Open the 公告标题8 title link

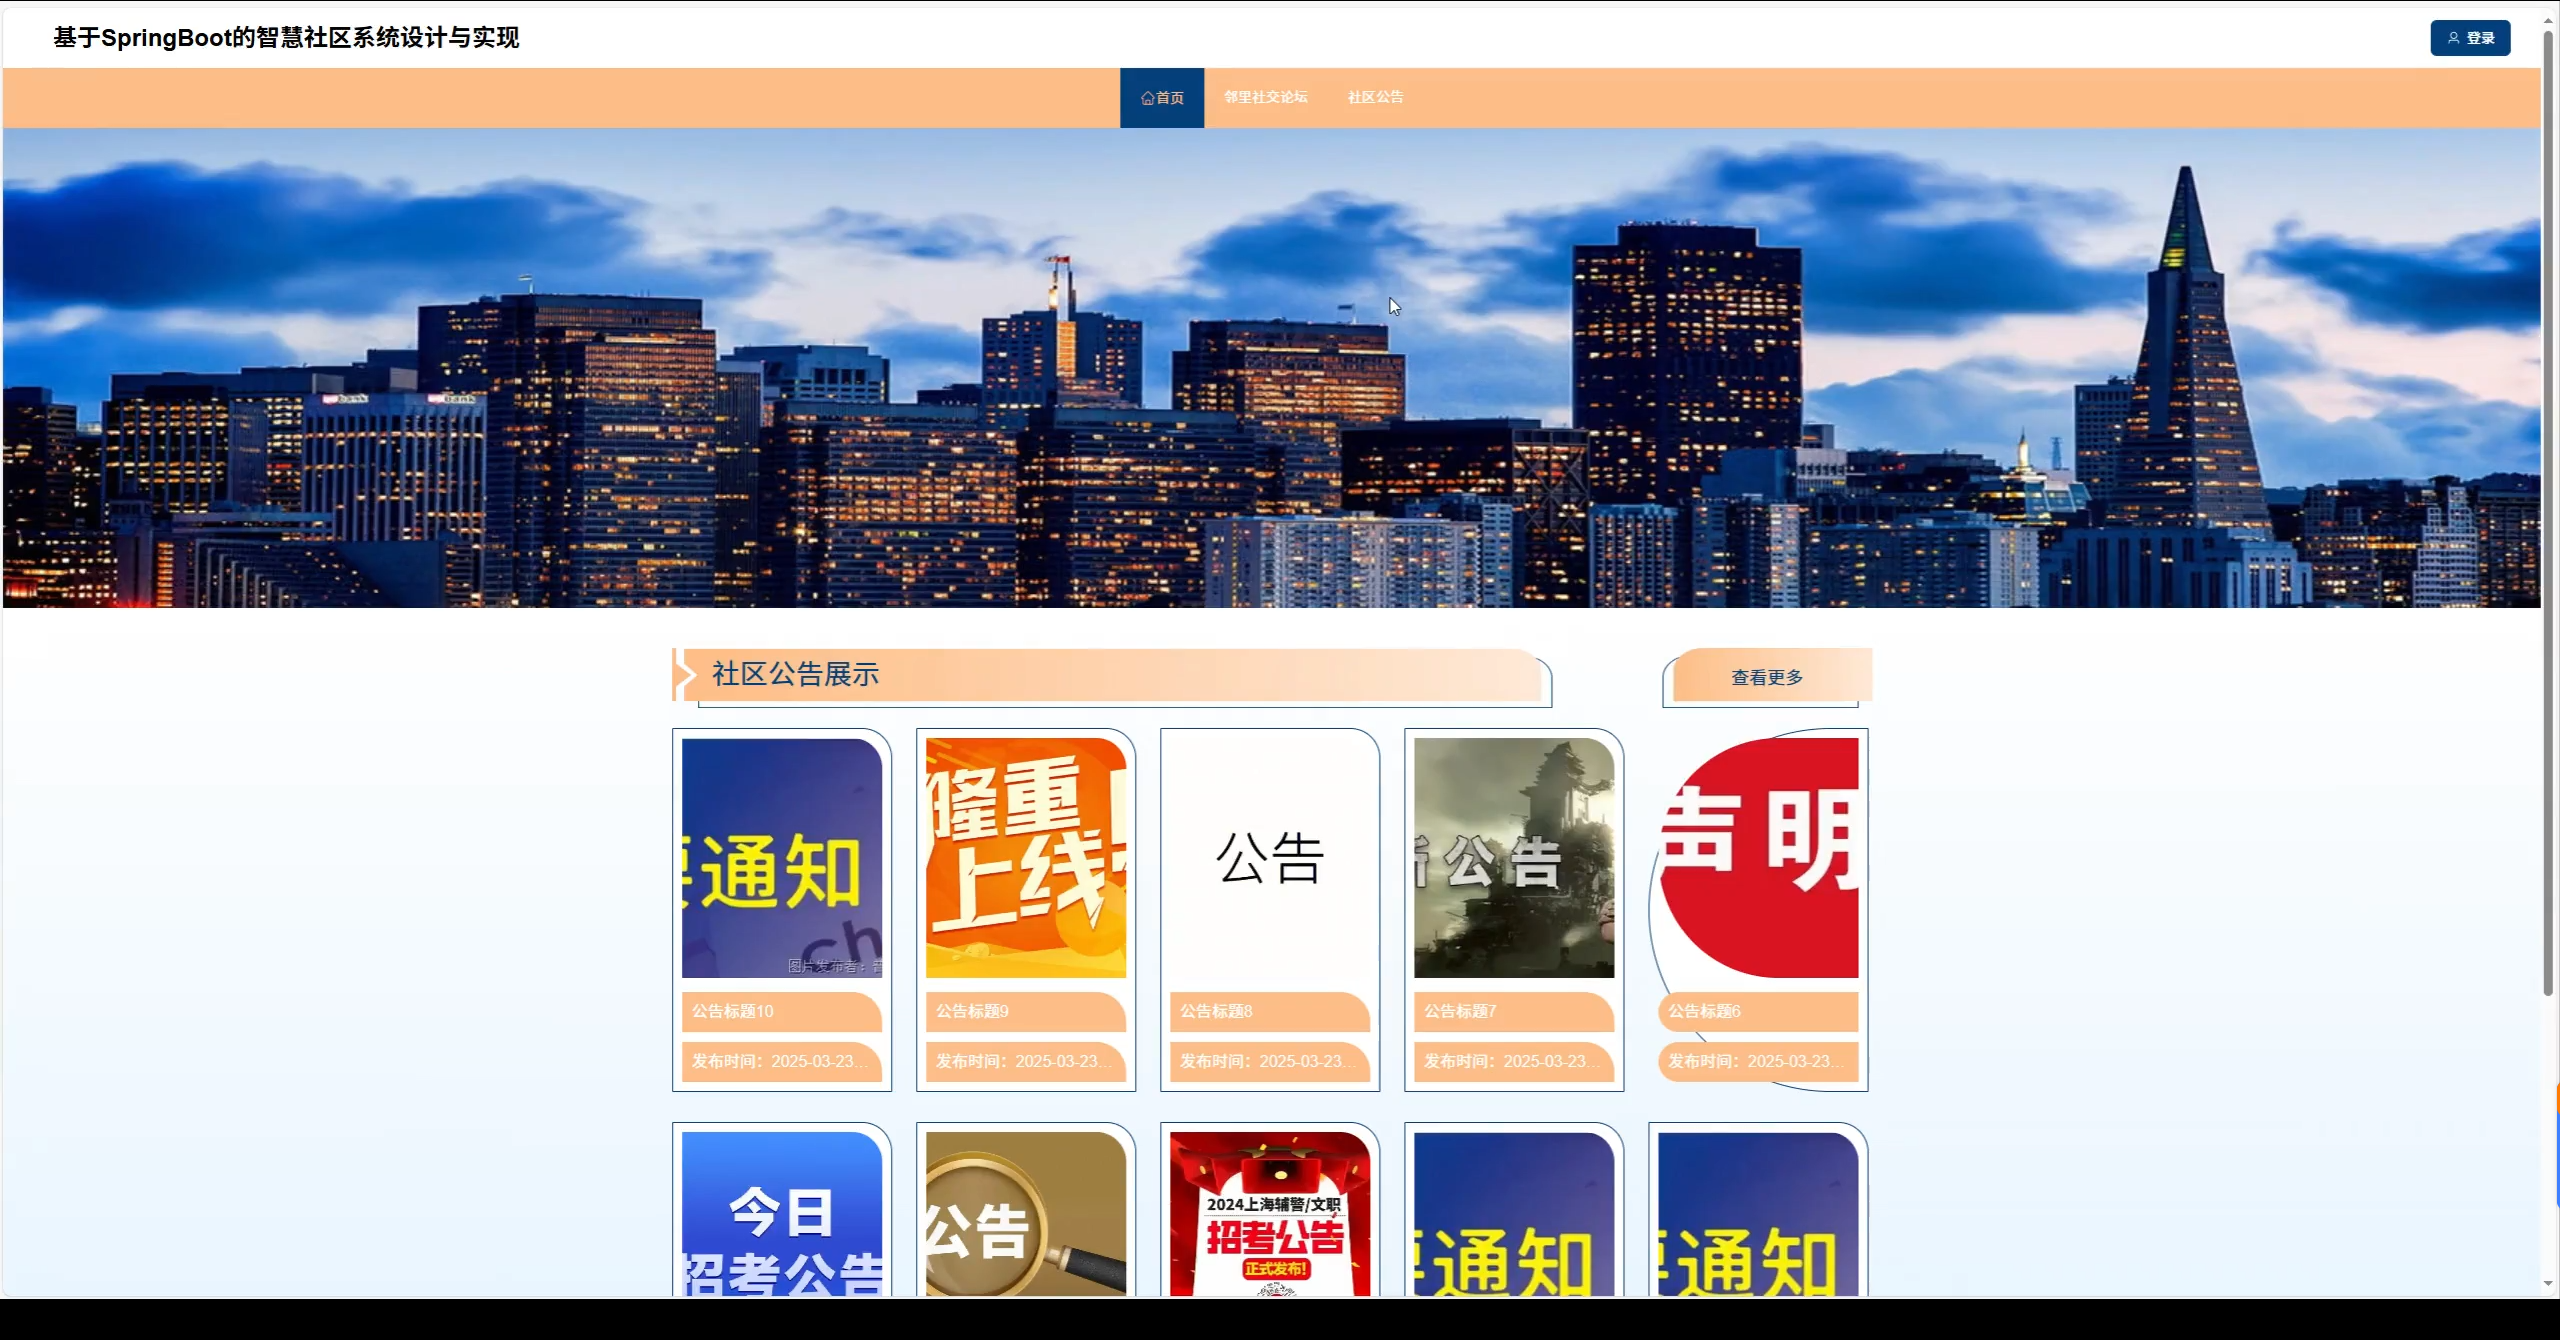1216,1011
